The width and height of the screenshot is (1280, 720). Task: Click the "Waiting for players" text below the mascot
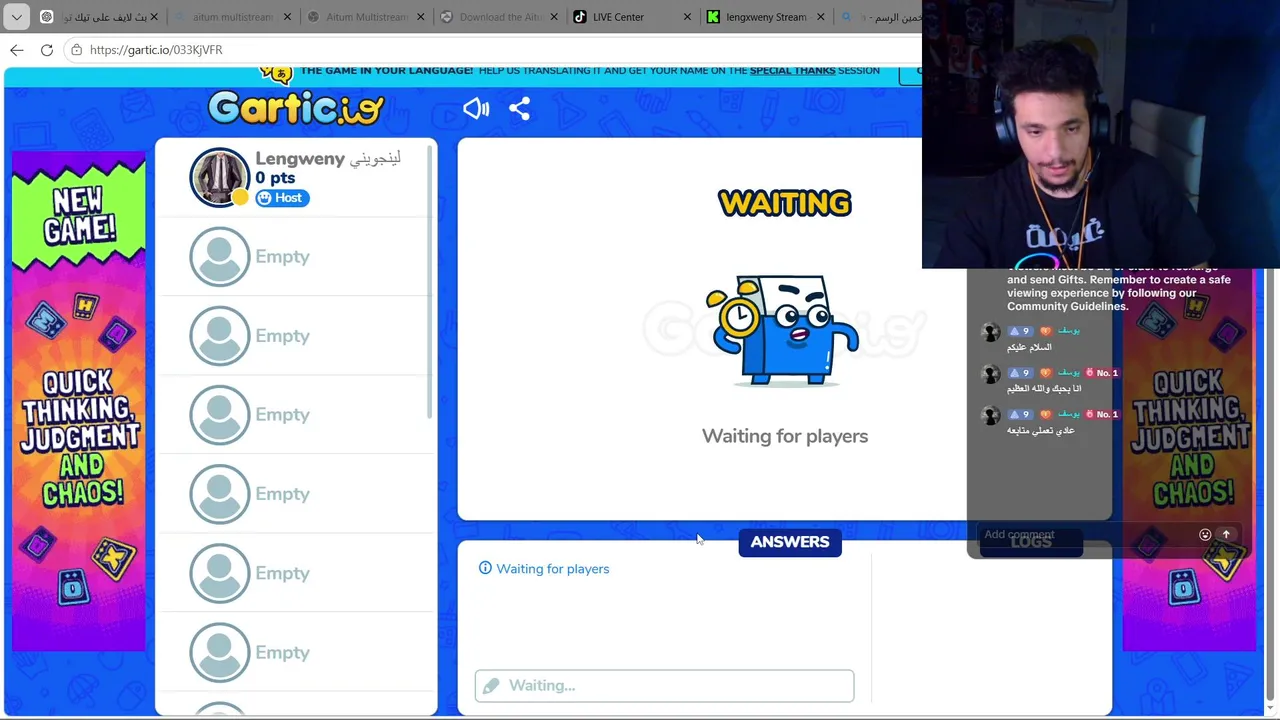tap(785, 436)
